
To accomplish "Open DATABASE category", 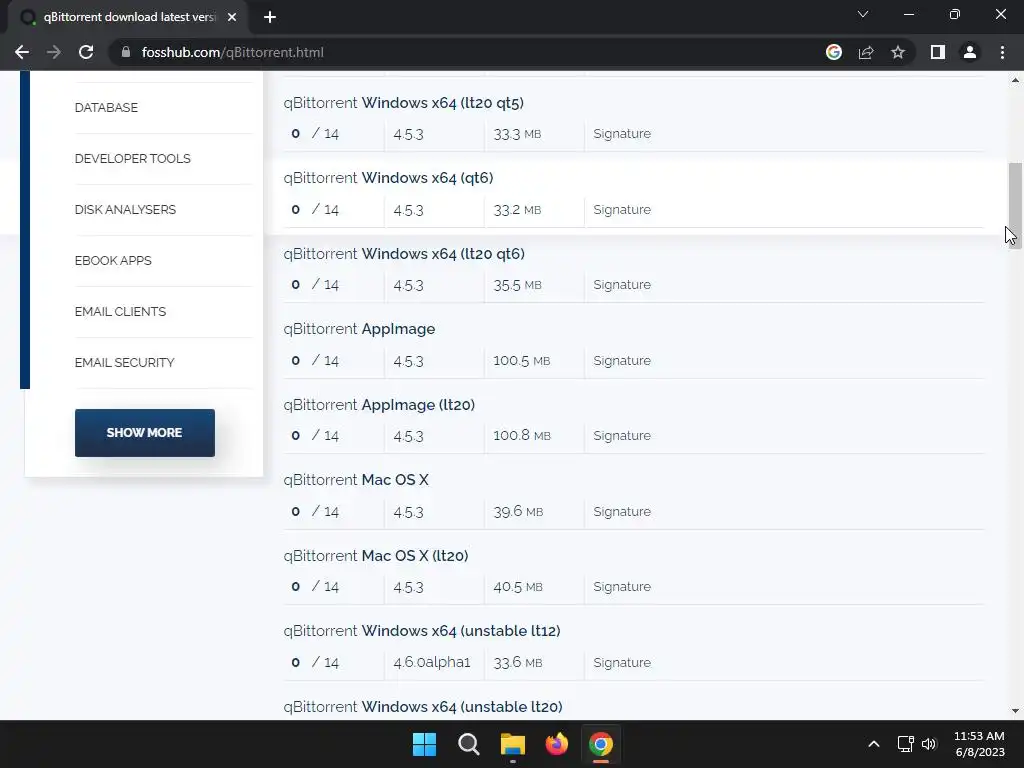I will (106, 108).
